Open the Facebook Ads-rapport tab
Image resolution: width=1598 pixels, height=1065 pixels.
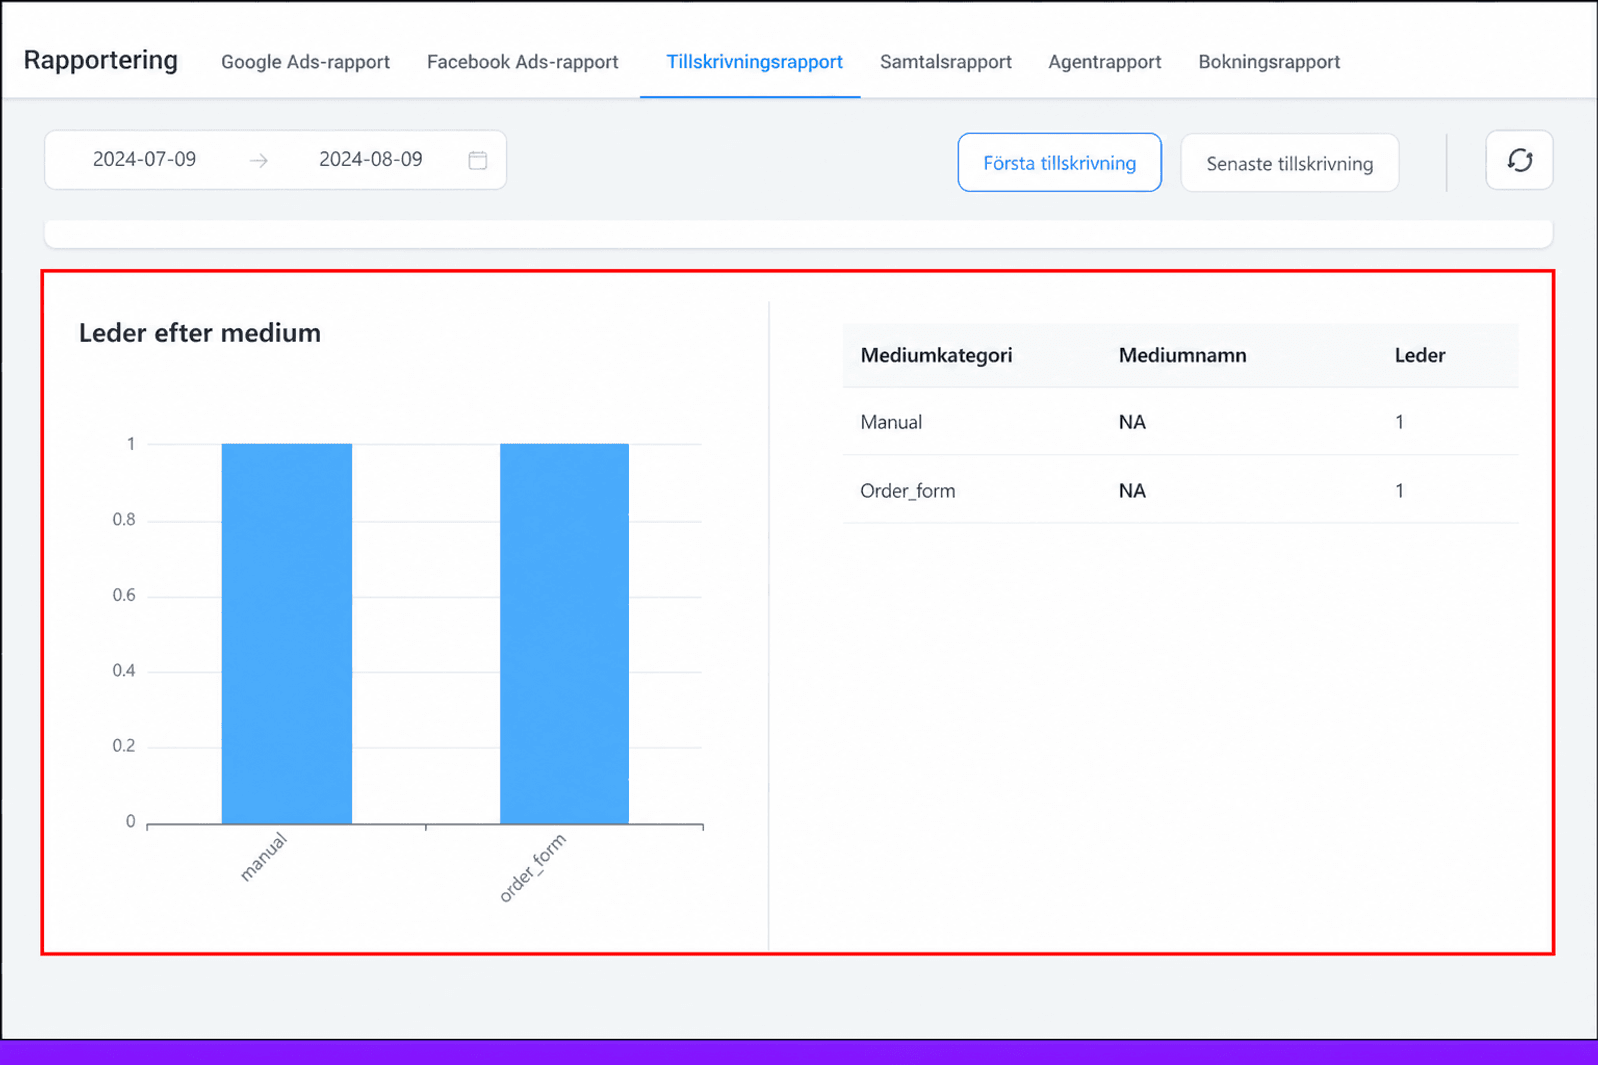click(522, 62)
